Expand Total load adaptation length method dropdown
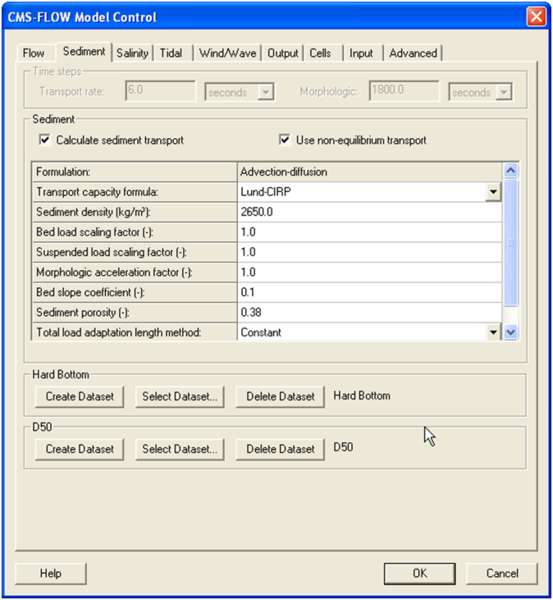Viewport: 553px width, 600px height. (x=493, y=332)
